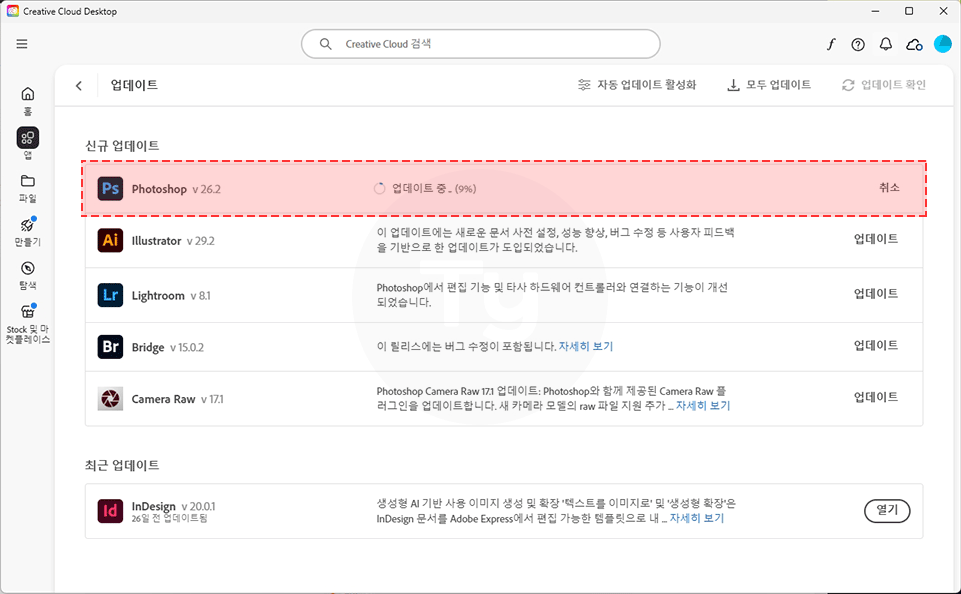Click the Bridge app icon
This screenshot has height=594, width=961.
pos(110,347)
